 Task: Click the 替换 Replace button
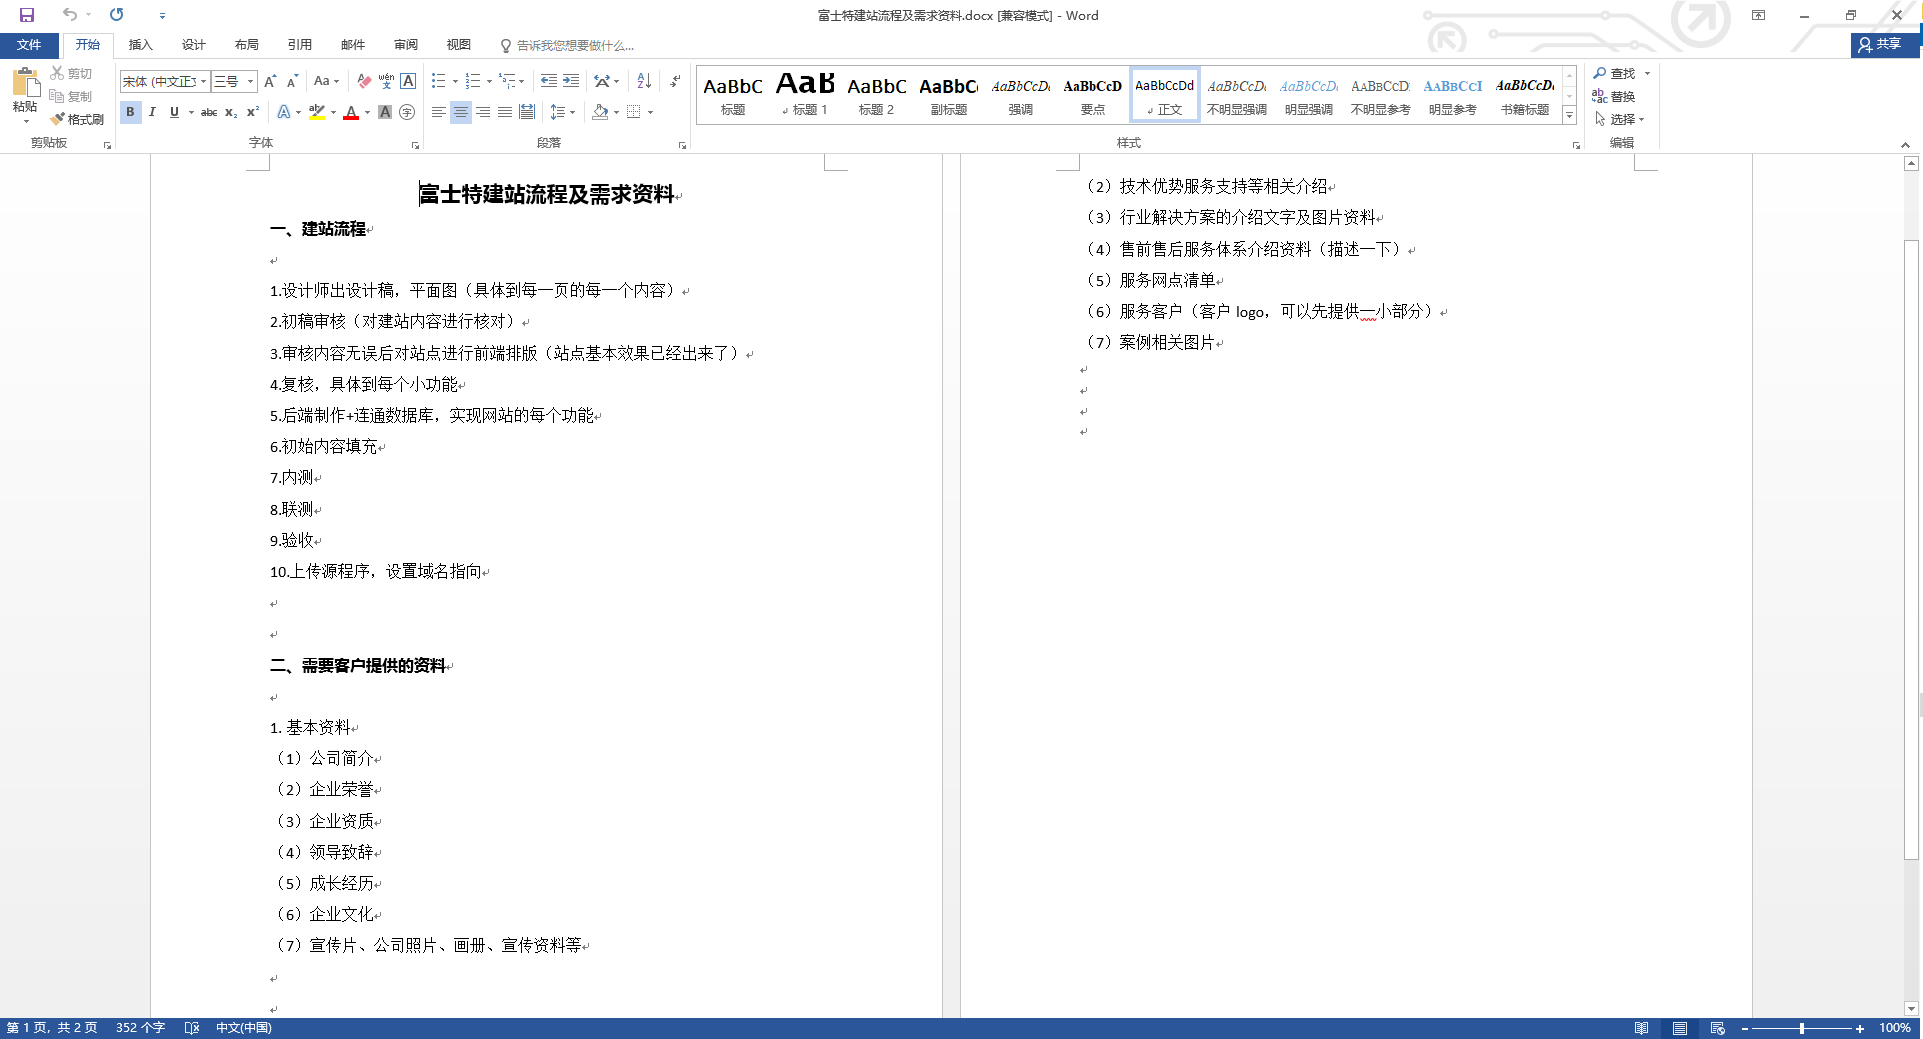[x=1614, y=96]
